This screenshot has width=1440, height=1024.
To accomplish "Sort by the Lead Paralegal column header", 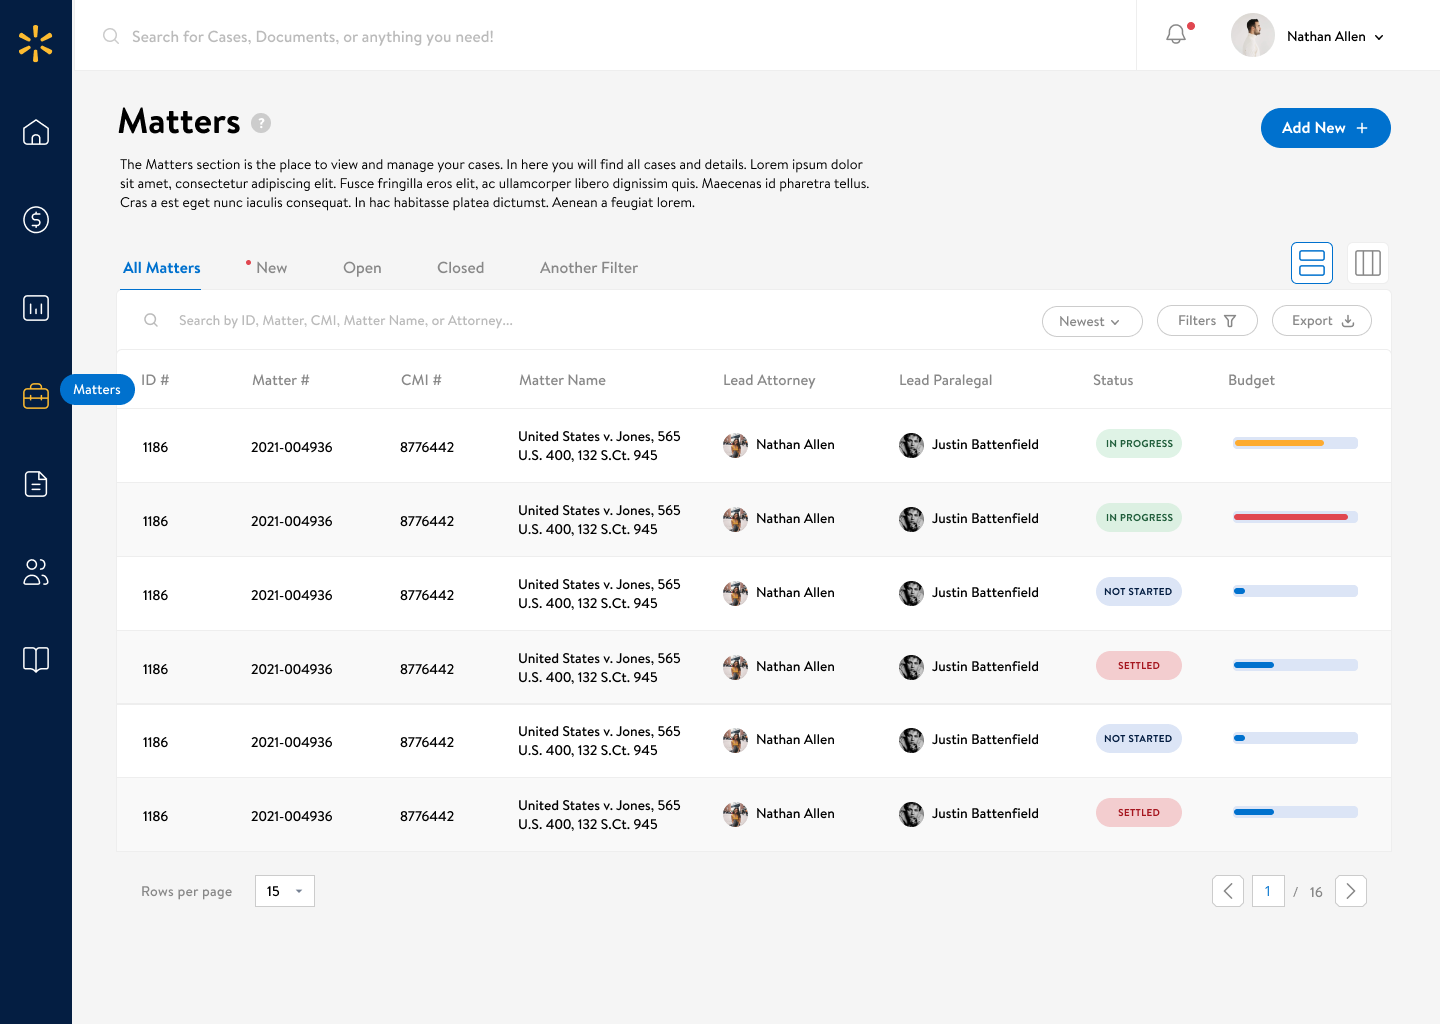I will (946, 380).
